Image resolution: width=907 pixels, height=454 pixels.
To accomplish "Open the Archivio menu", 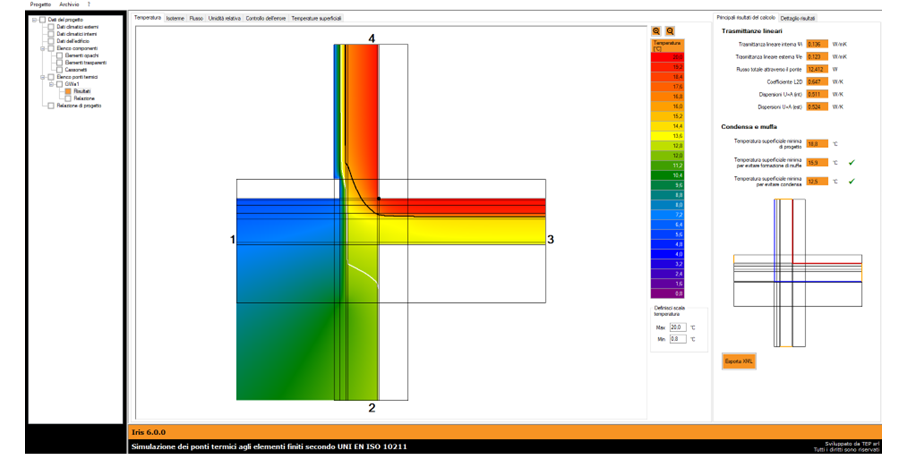I will 68,4.
